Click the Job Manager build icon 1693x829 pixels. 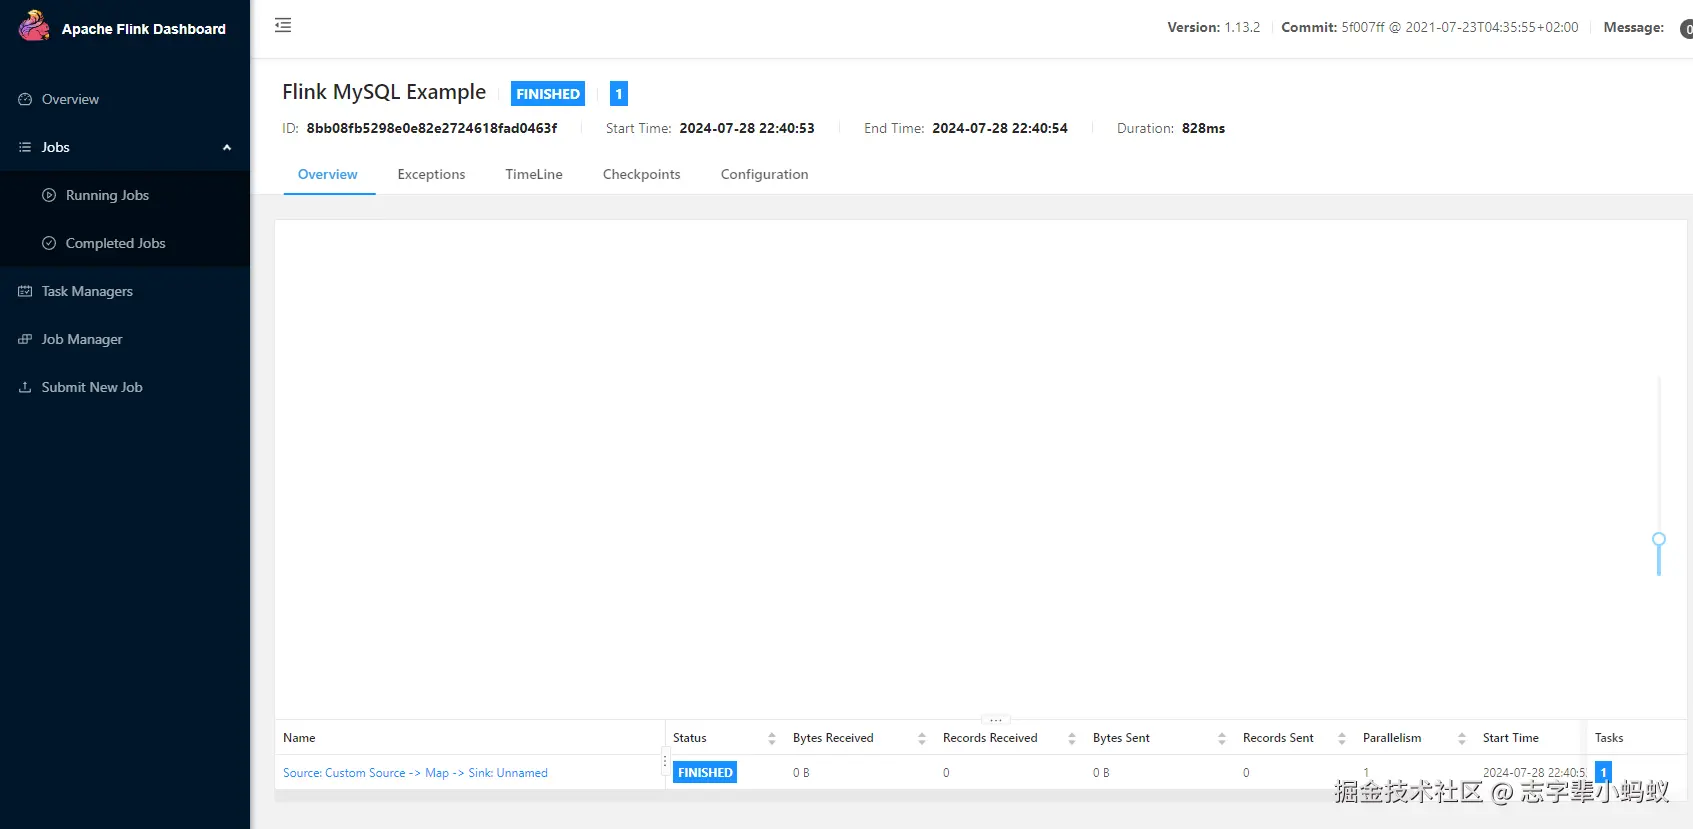click(x=25, y=339)
